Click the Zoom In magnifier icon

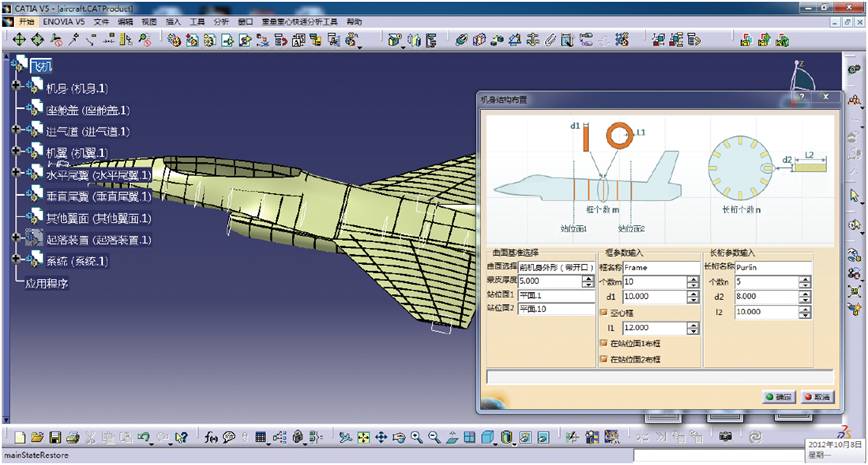416,437
